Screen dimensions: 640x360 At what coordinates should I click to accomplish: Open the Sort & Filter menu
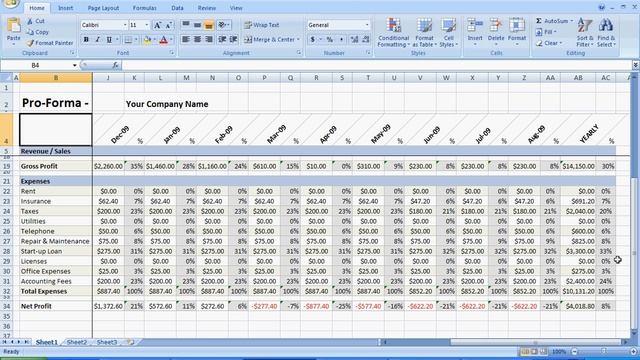coord(584,33)
